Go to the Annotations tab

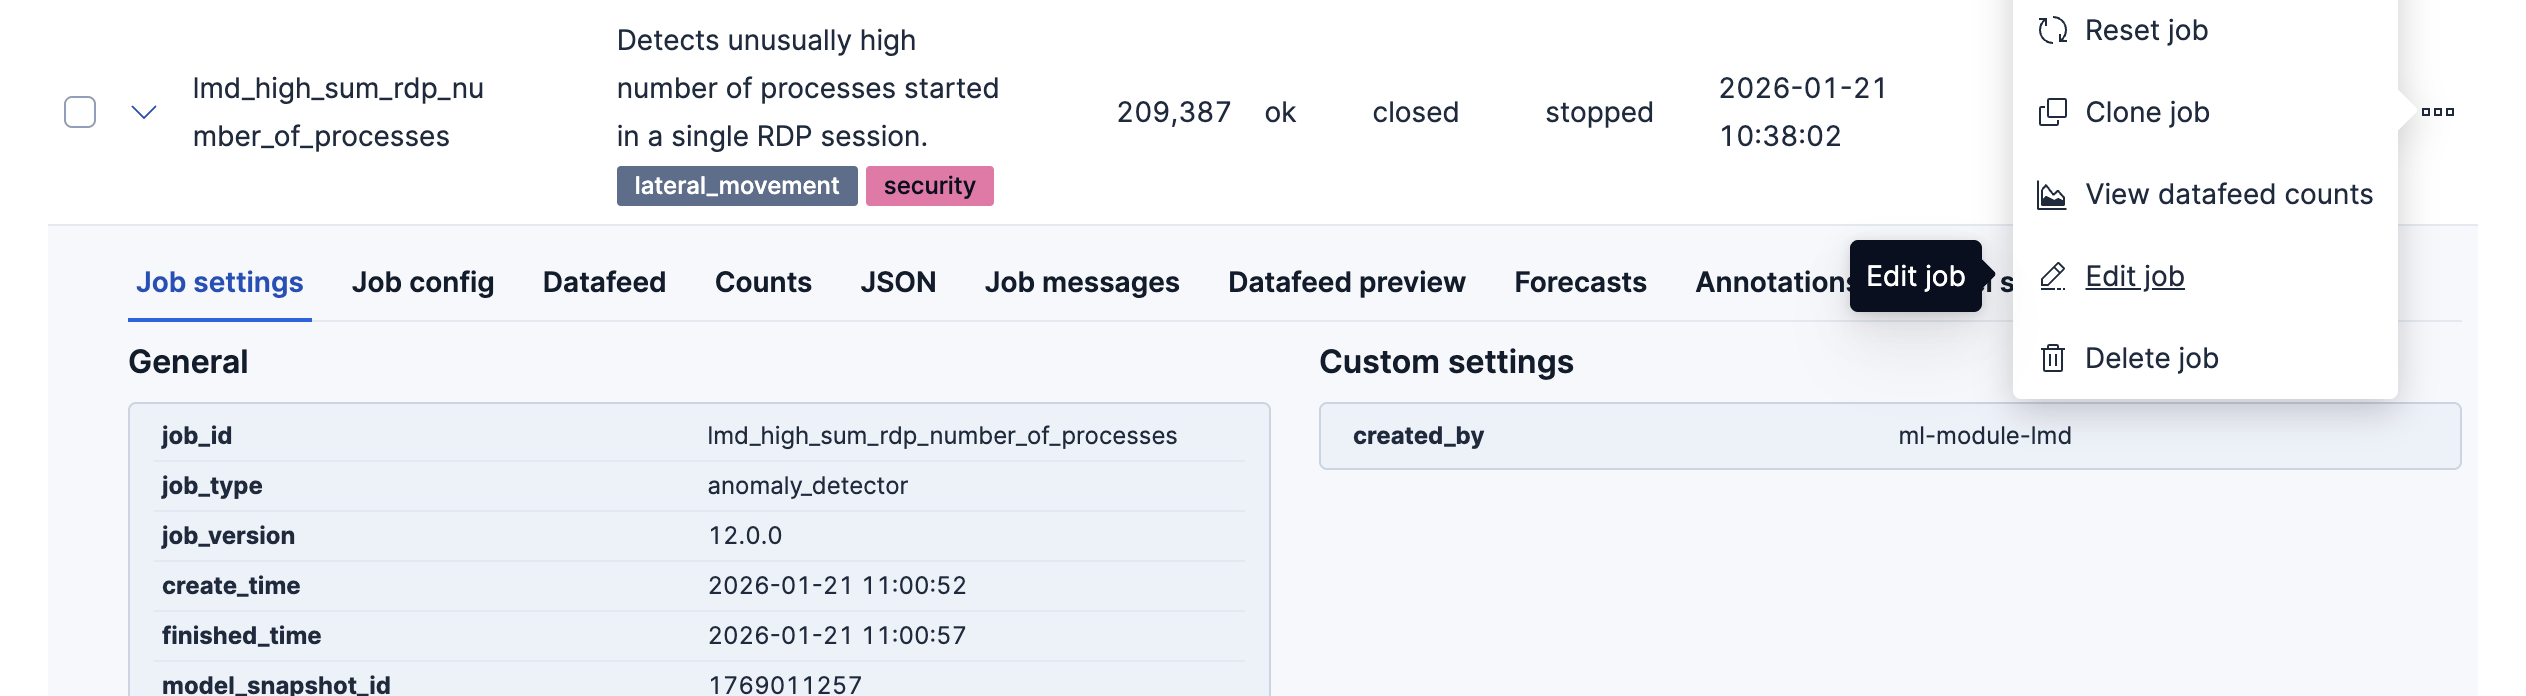pyautogui.click(x=1770, y=283)
